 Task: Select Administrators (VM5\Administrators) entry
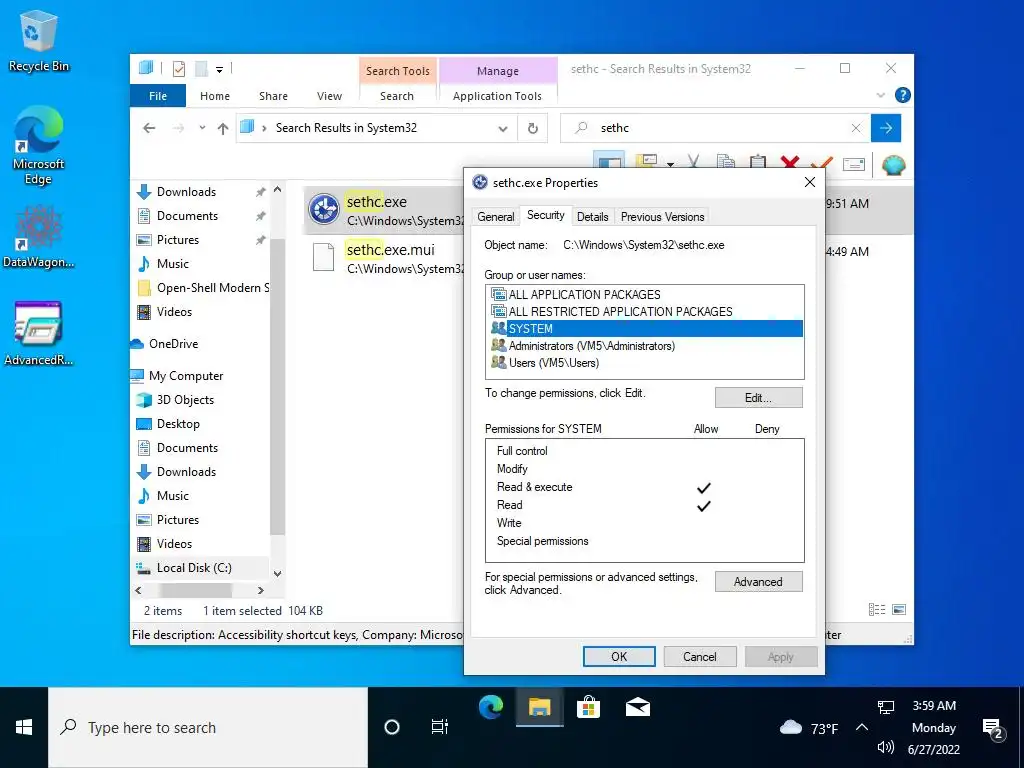point(591,345)
